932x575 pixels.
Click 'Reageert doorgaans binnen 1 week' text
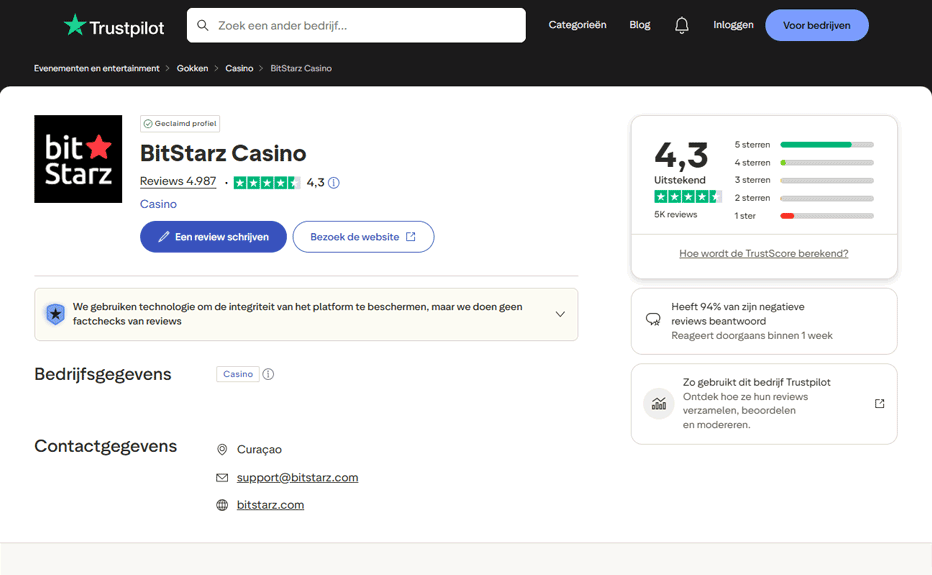click(x=752, y=336)
